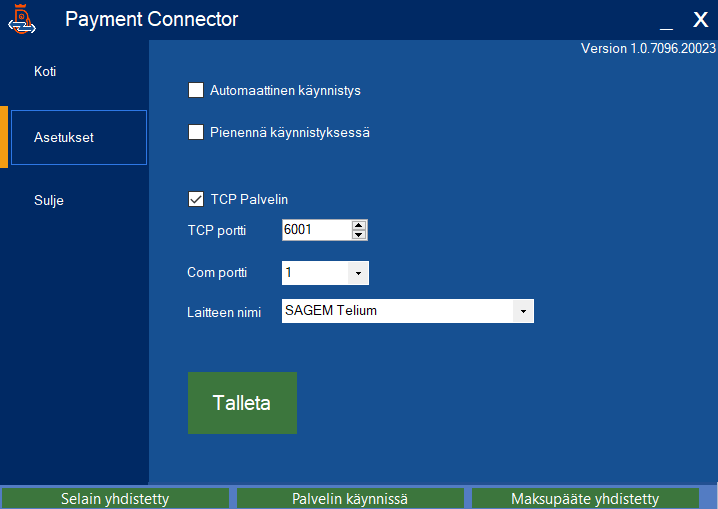Click Sulje in the sidebar
The height and width of the screenshot is (509, 718).
tap(49, 200)
